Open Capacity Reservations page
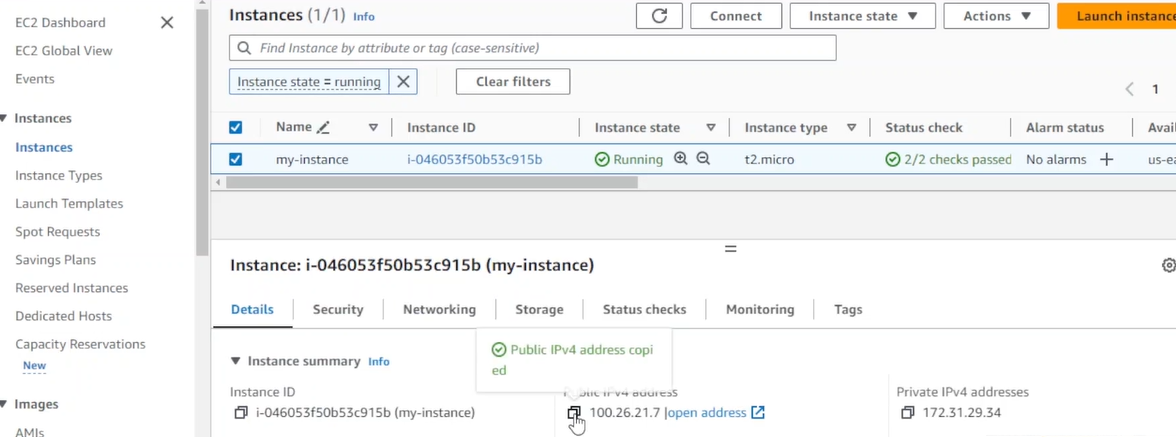This screenshot has width=1176, height=437. pyautogui.click(x=80, y=344)
